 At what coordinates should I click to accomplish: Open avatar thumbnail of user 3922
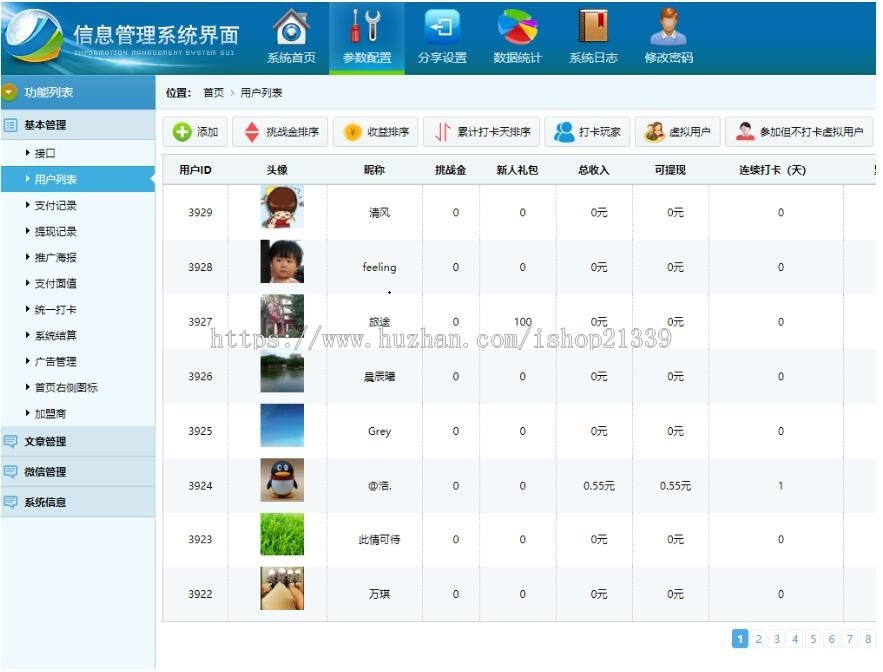pos(282,589)
